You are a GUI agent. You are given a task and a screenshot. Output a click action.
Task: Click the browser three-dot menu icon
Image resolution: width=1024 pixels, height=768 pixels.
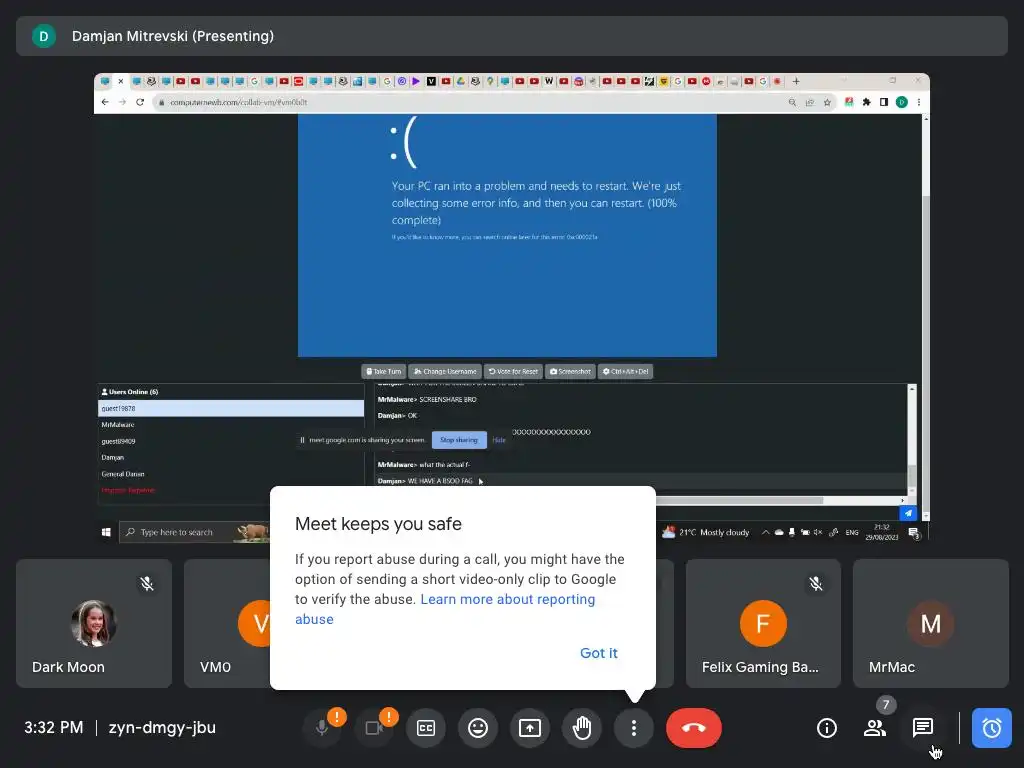coord(918,102)
